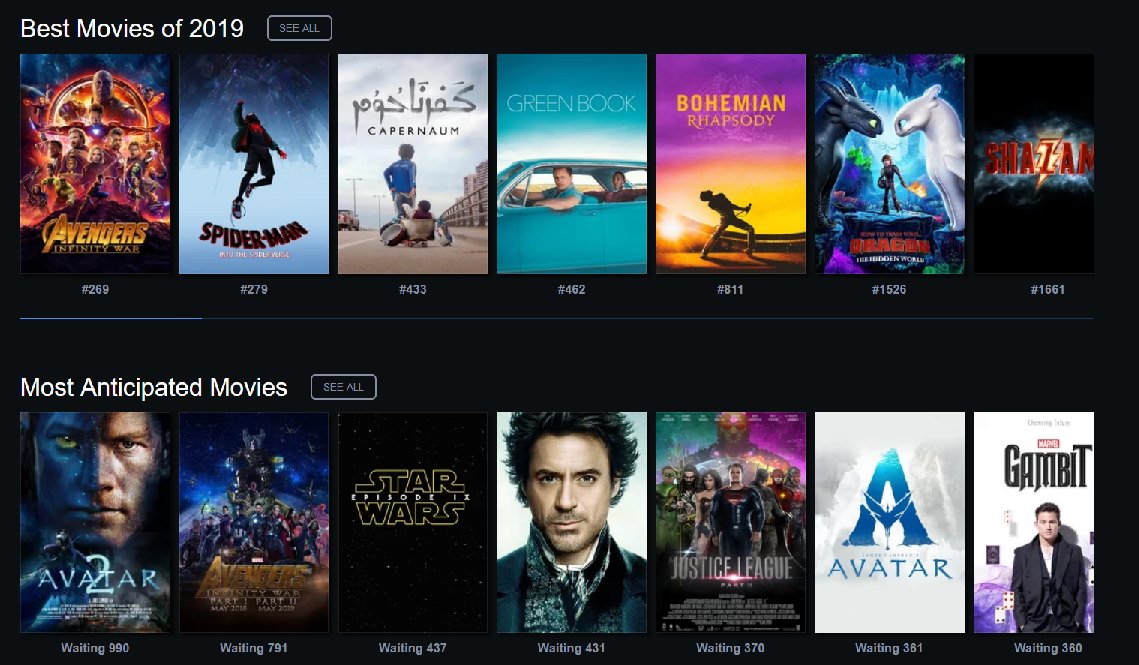Open the Spider-Man Into the Spider-Verse poster
This screenshot has height=665, width=1139.
pos(254,164)
